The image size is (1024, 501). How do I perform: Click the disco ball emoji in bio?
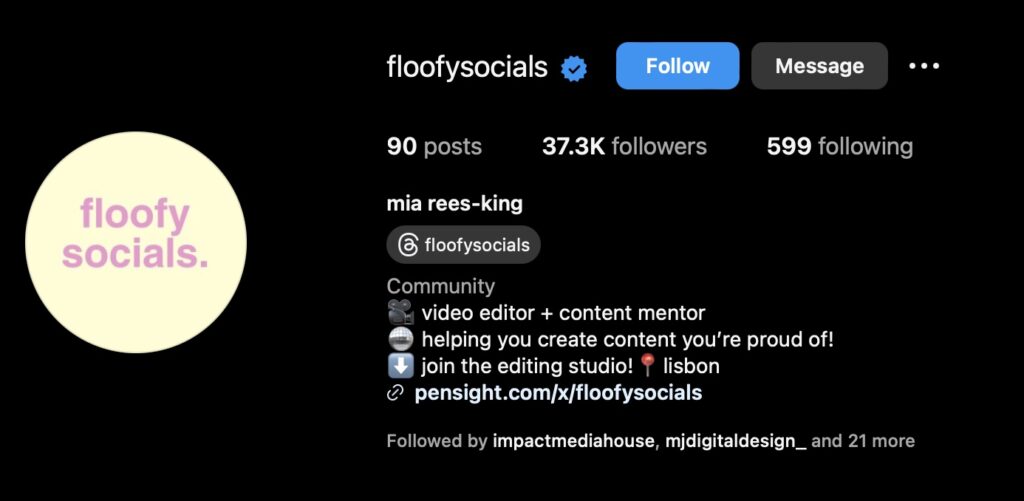(x=400, y=340)
